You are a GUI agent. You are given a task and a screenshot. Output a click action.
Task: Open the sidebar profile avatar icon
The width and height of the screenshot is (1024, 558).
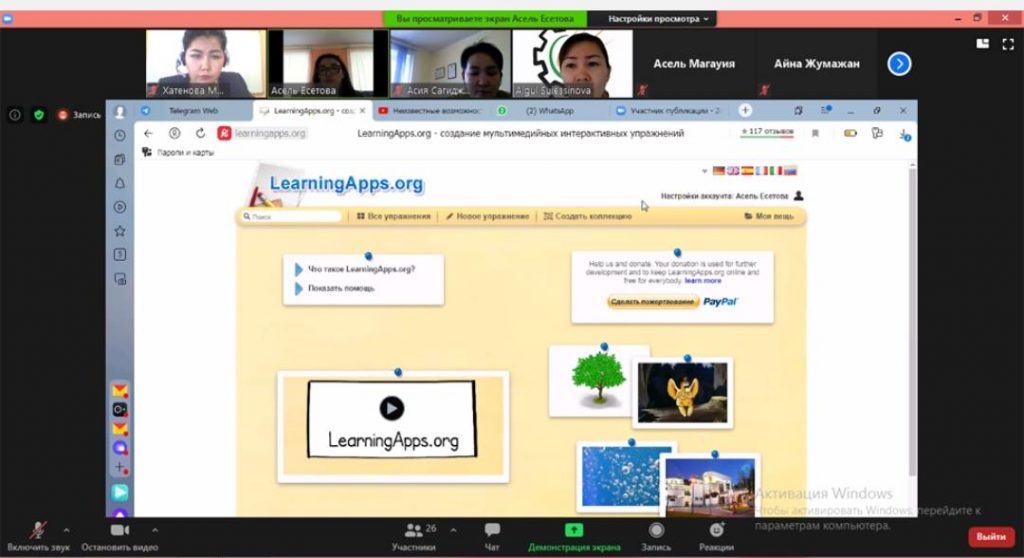click(x=120, y=112)
